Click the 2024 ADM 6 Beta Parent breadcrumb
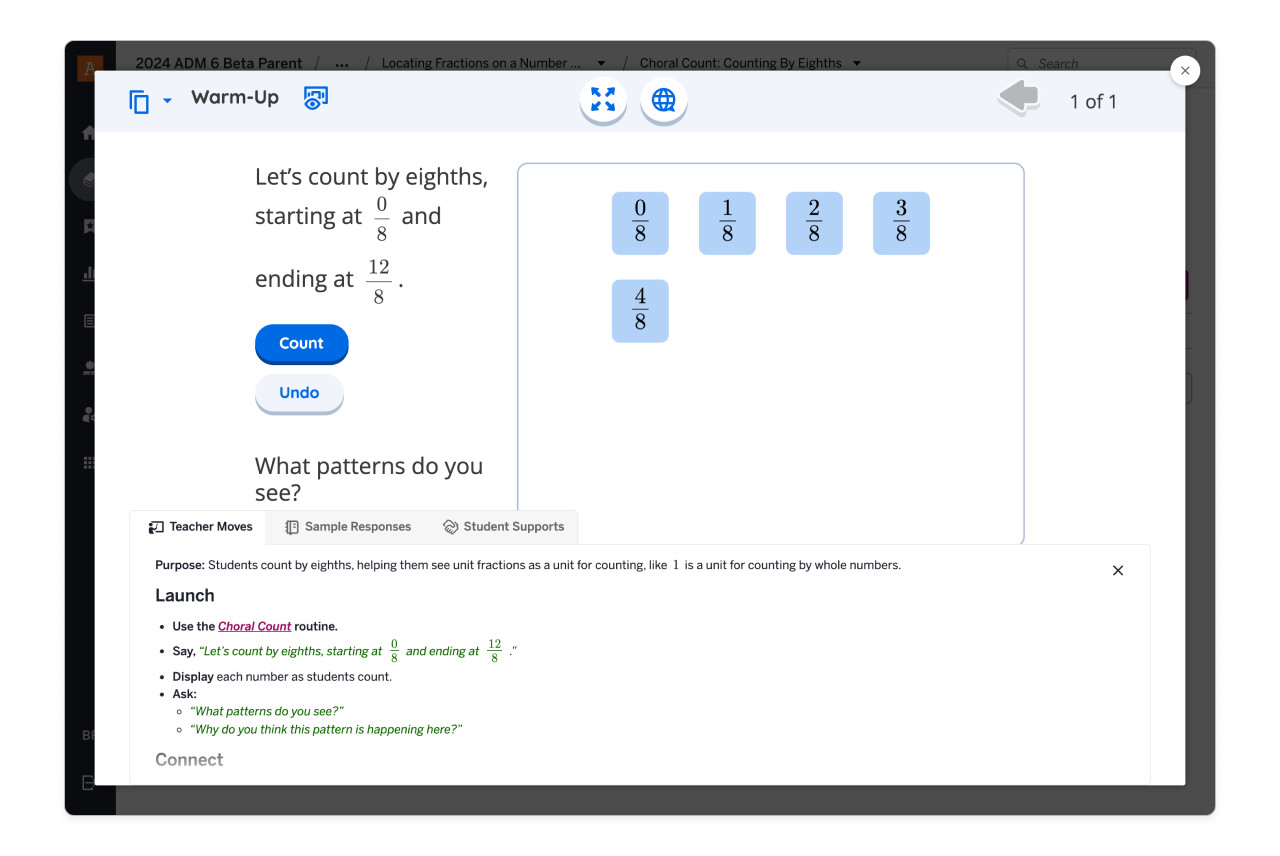The height and width of the screenshot is (856, 1280). coord(219,63)
